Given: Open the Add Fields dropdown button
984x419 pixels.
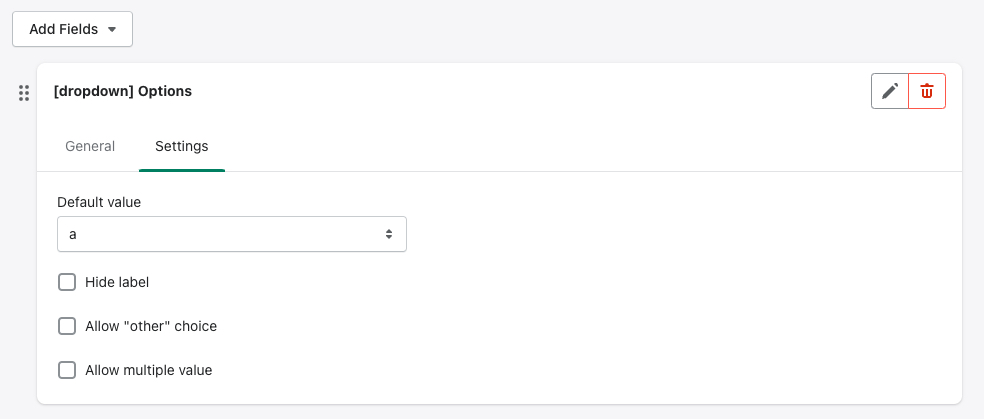Looking at the screenshot, I should (72, 29).
